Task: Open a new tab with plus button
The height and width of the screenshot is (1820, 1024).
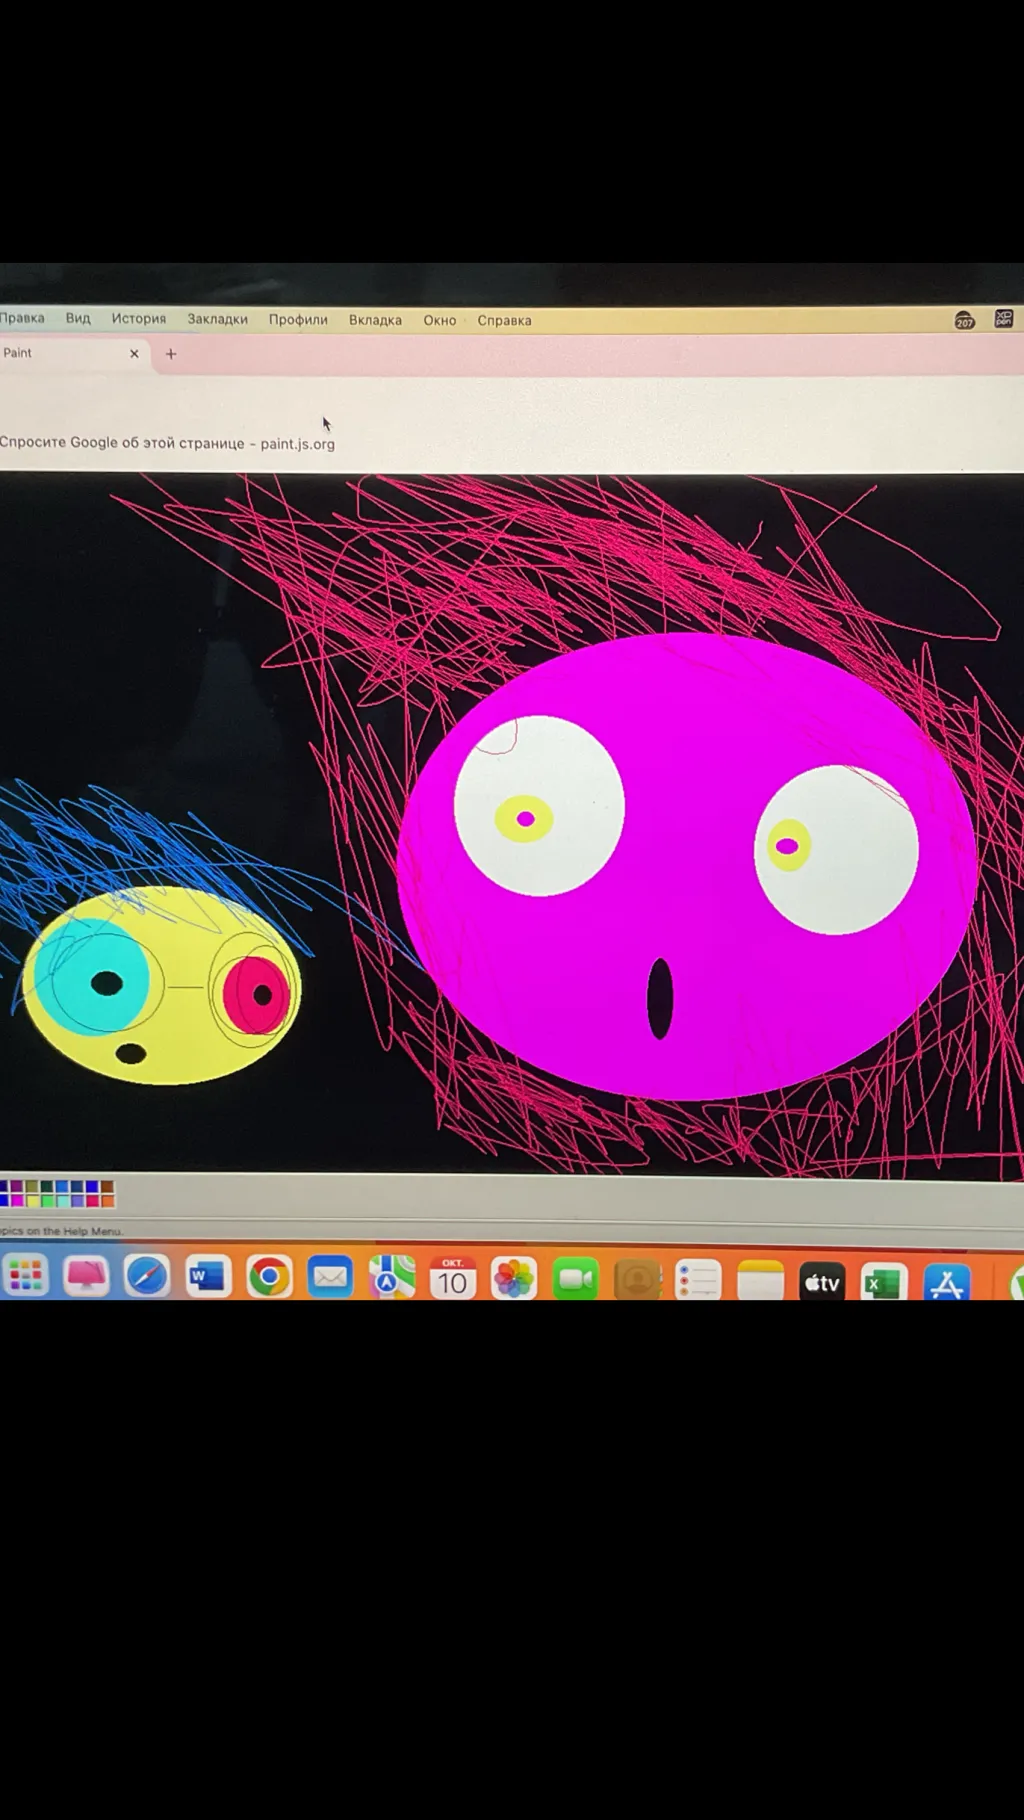Action: tap(171, 354)
